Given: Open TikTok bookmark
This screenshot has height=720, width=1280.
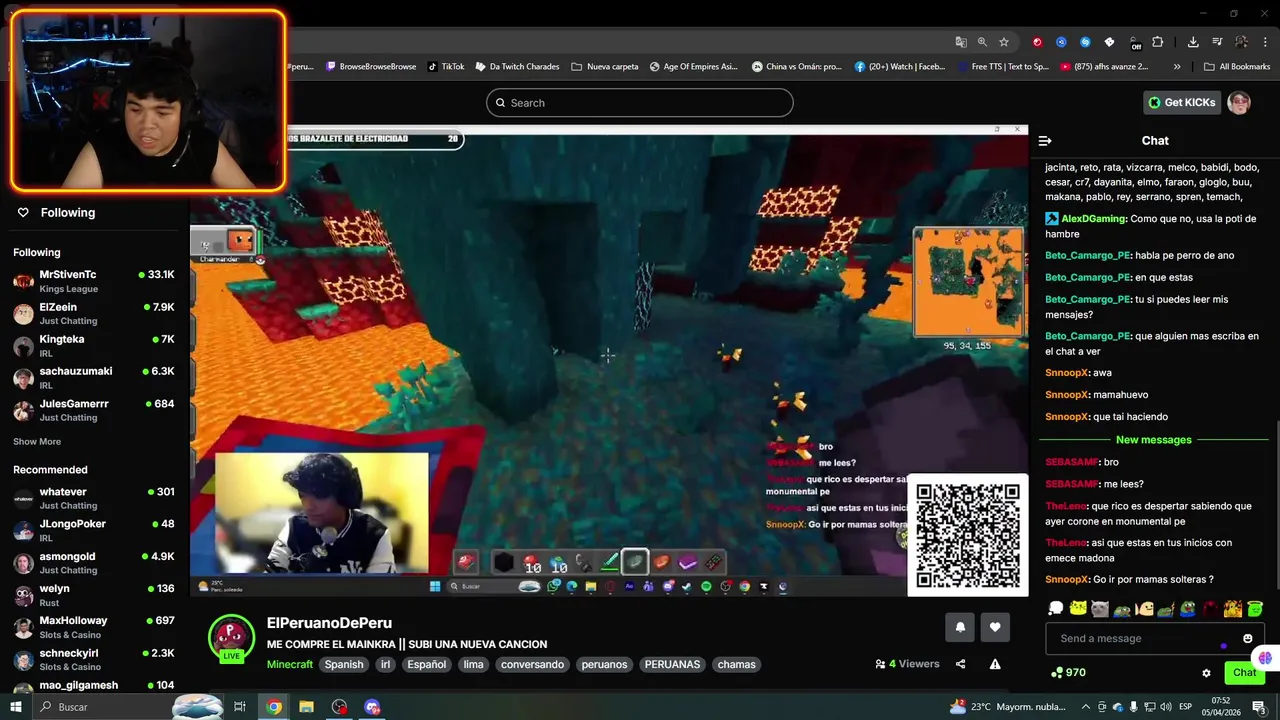Looking at the screenshot, I should 446,67.
